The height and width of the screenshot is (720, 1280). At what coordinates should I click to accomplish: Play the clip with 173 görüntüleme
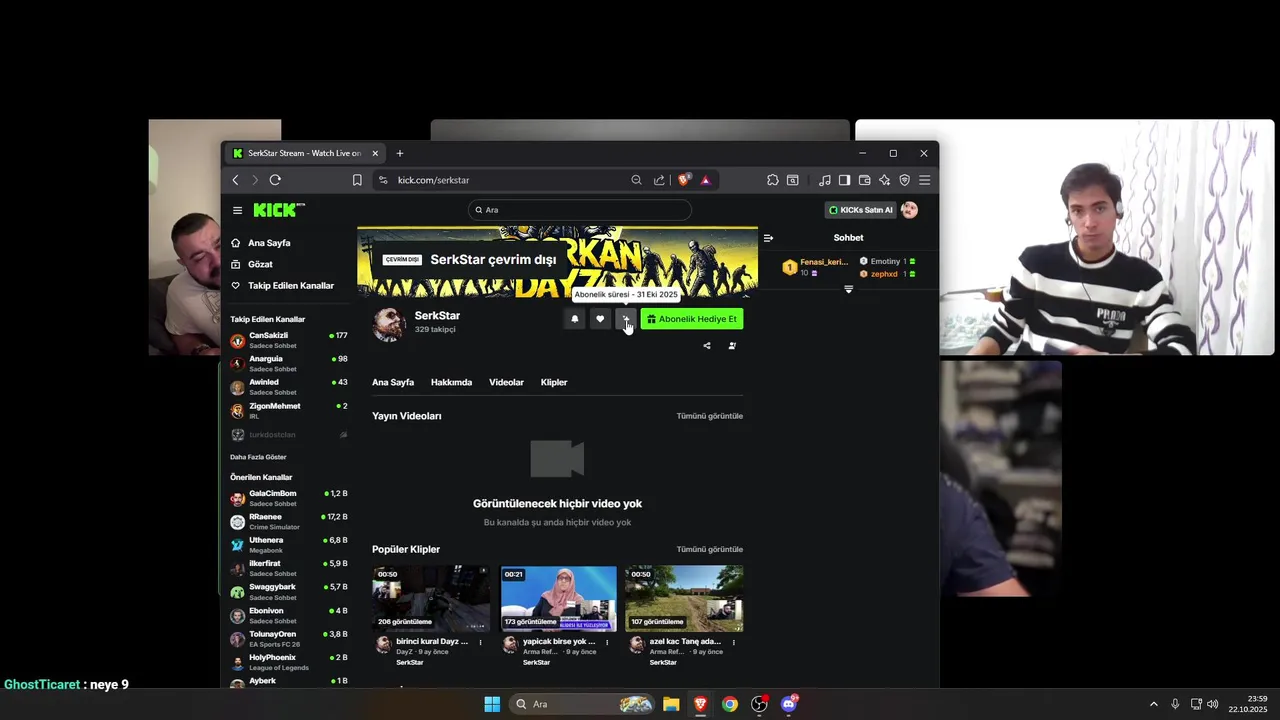558,598
